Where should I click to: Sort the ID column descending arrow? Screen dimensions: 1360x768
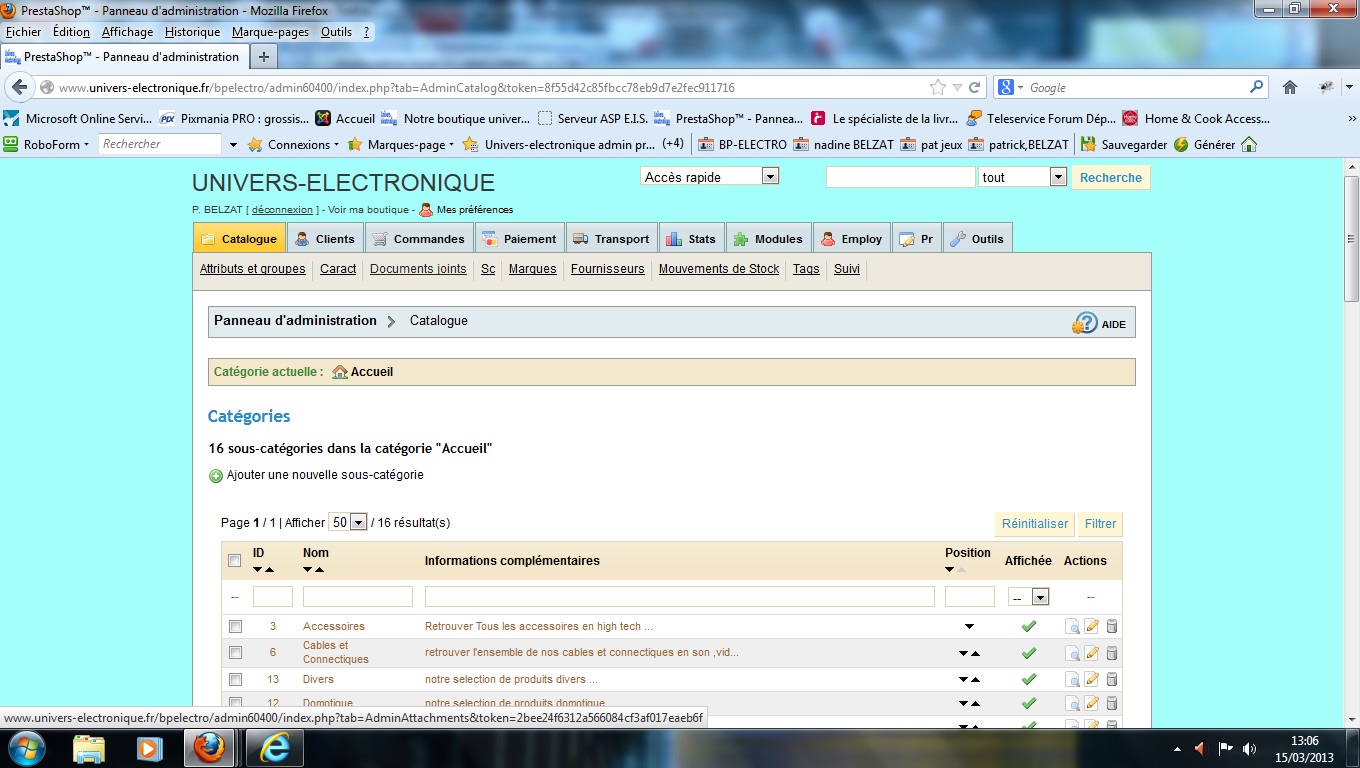coord(258,570)
